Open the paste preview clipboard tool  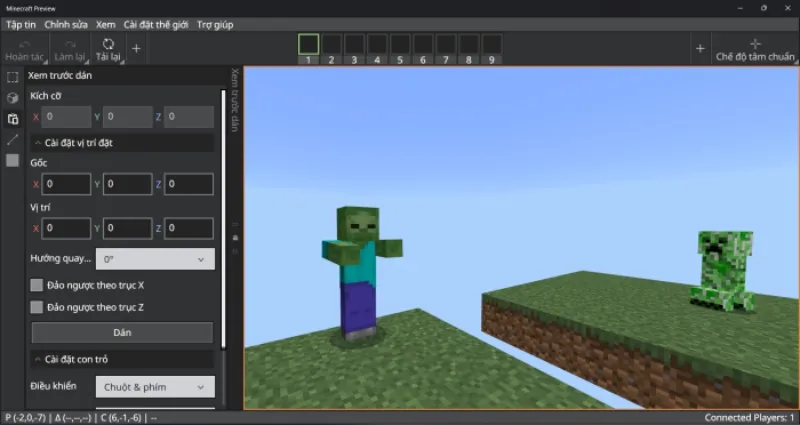[13, 119]
